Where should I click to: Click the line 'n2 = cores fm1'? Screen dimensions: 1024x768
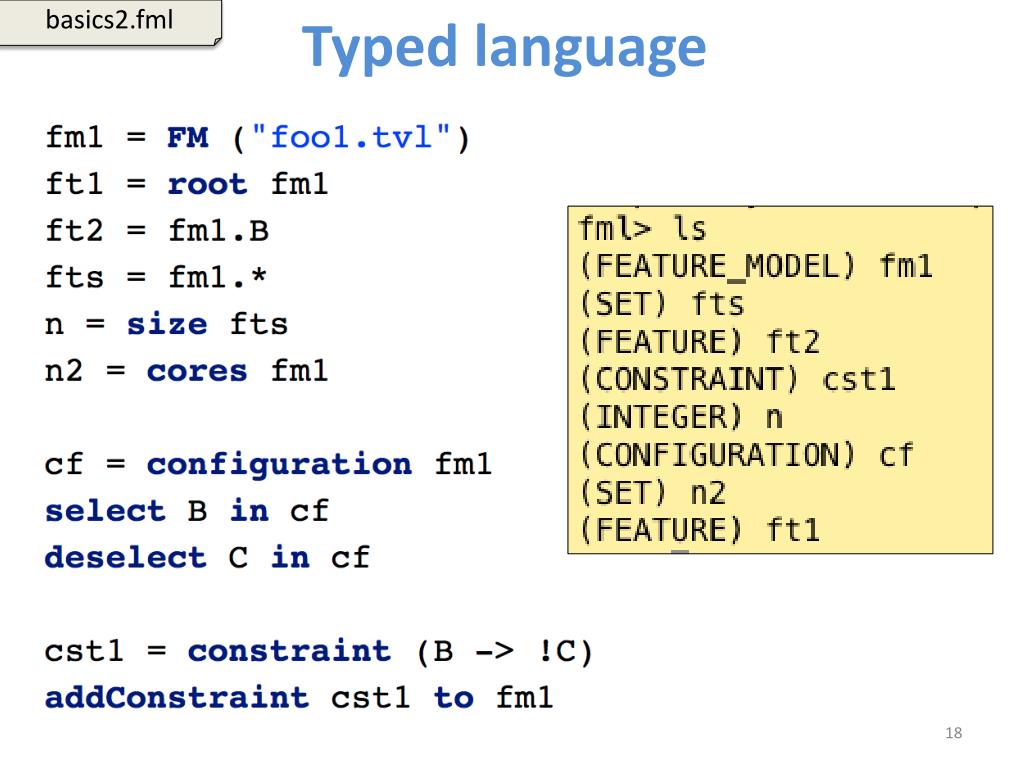pyautogui.click(x=186, y=371)
